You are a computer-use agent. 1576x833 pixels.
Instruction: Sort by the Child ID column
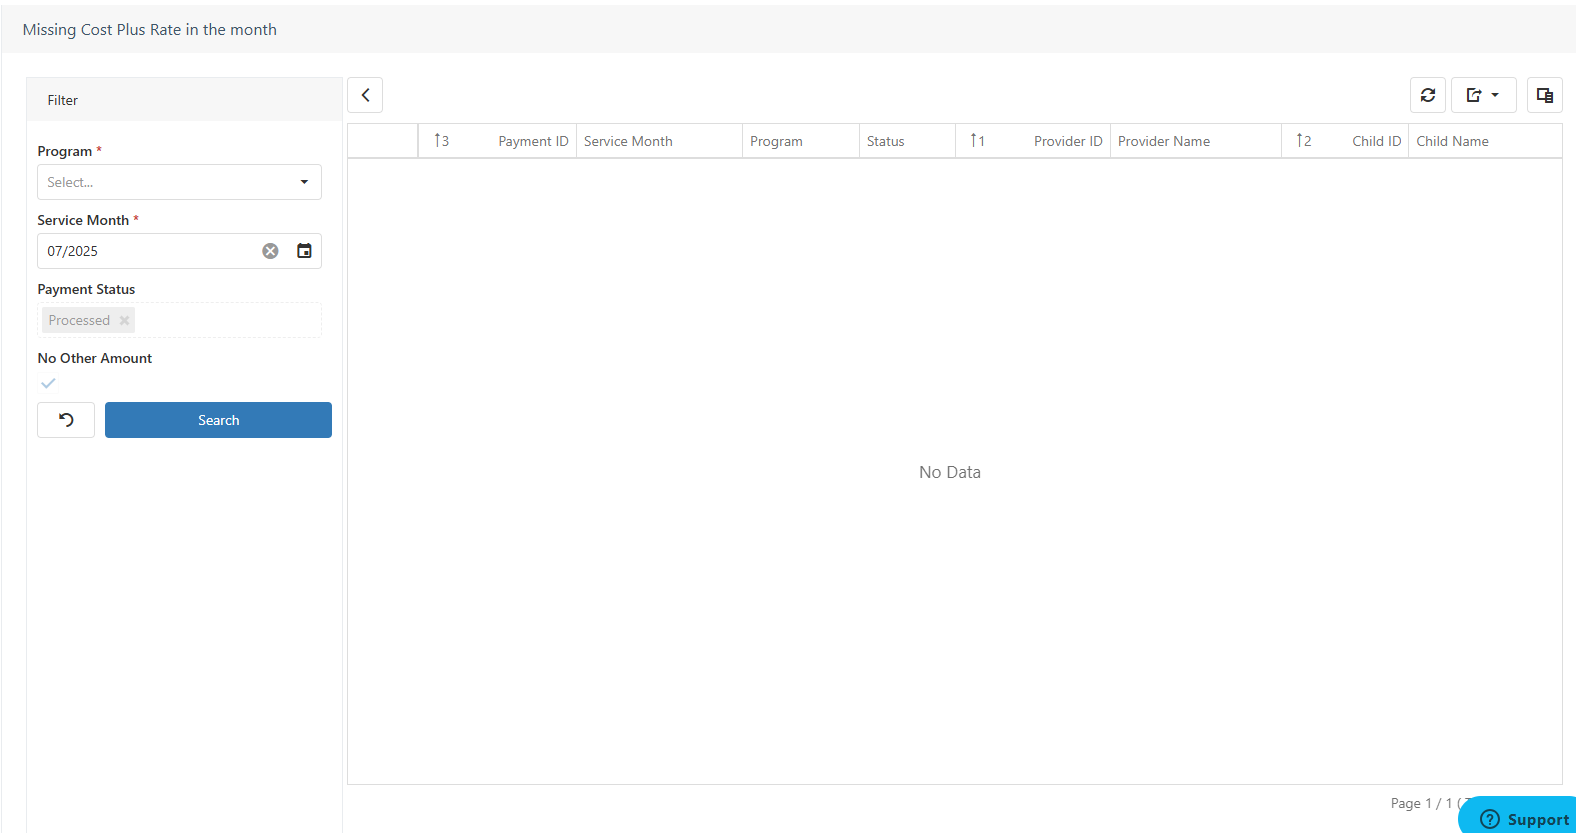click(x=1376, y=141)
